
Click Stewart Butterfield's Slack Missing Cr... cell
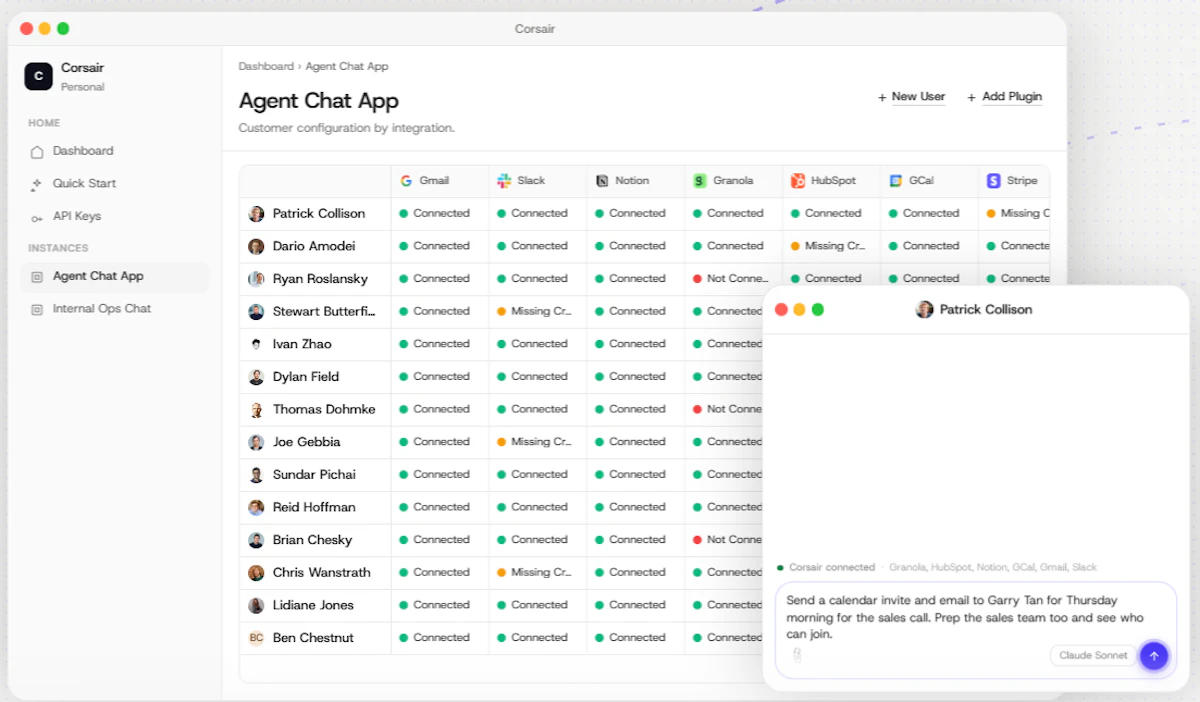539,312
